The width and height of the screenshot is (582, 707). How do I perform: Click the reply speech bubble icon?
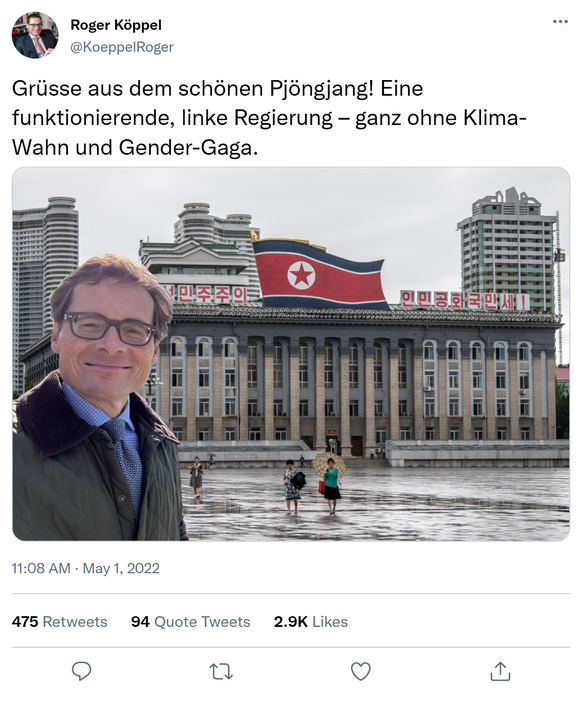coord(82,671)
